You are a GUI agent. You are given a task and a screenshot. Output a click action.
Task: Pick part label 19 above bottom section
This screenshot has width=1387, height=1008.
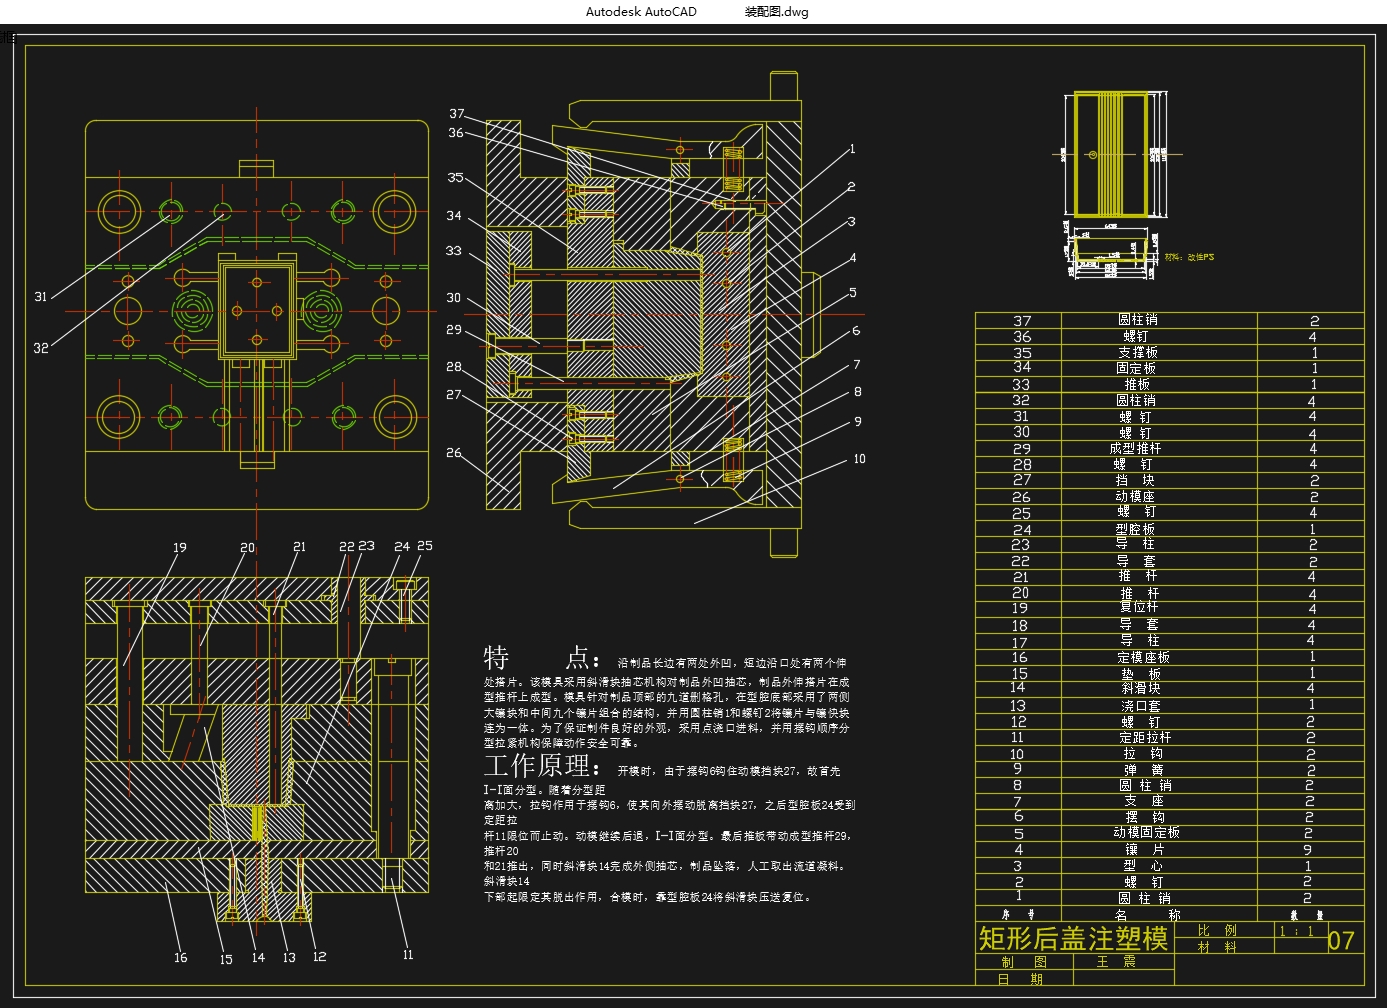[180, 547]
